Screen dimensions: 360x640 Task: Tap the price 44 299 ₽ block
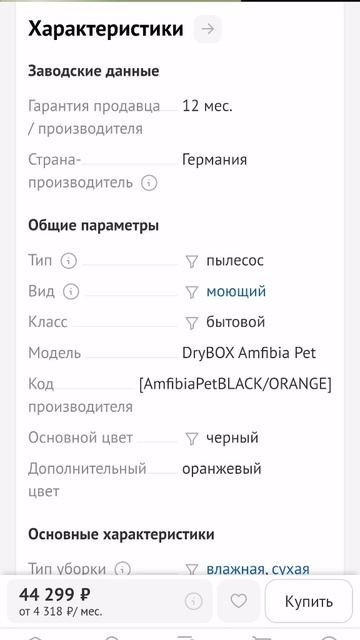click(55, 594)
